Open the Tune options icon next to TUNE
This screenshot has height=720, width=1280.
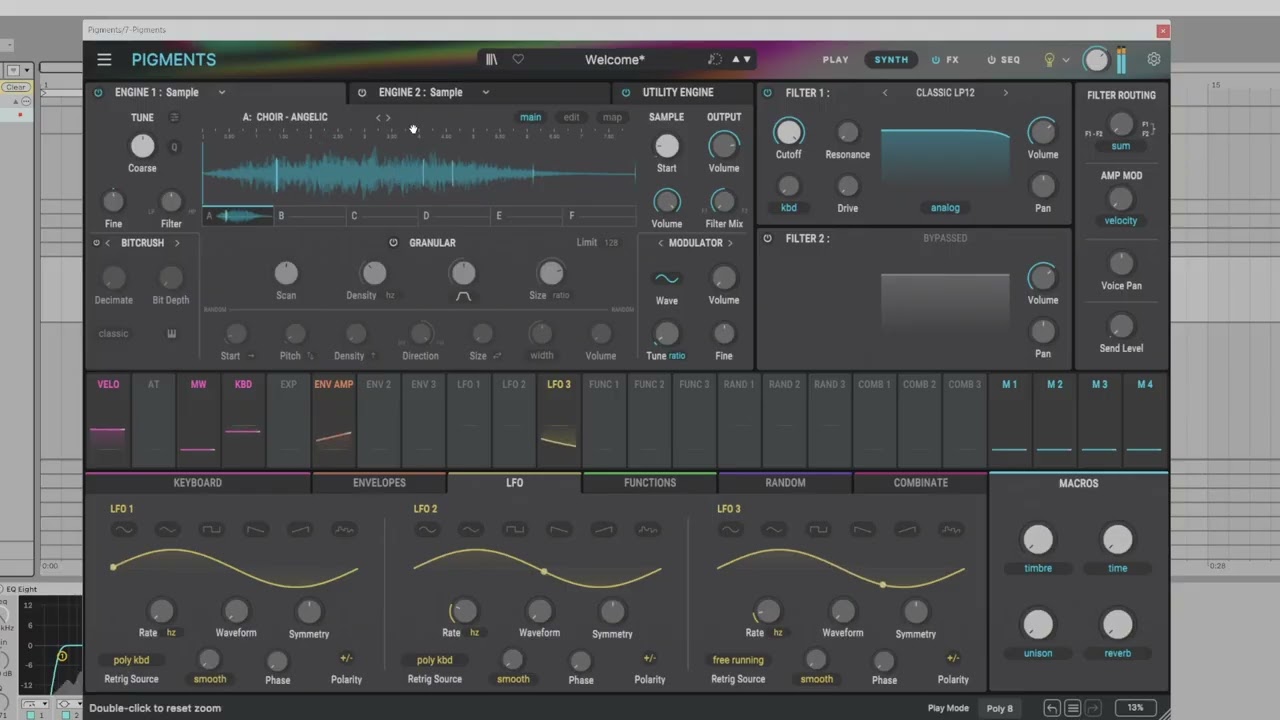pos(174,117)
